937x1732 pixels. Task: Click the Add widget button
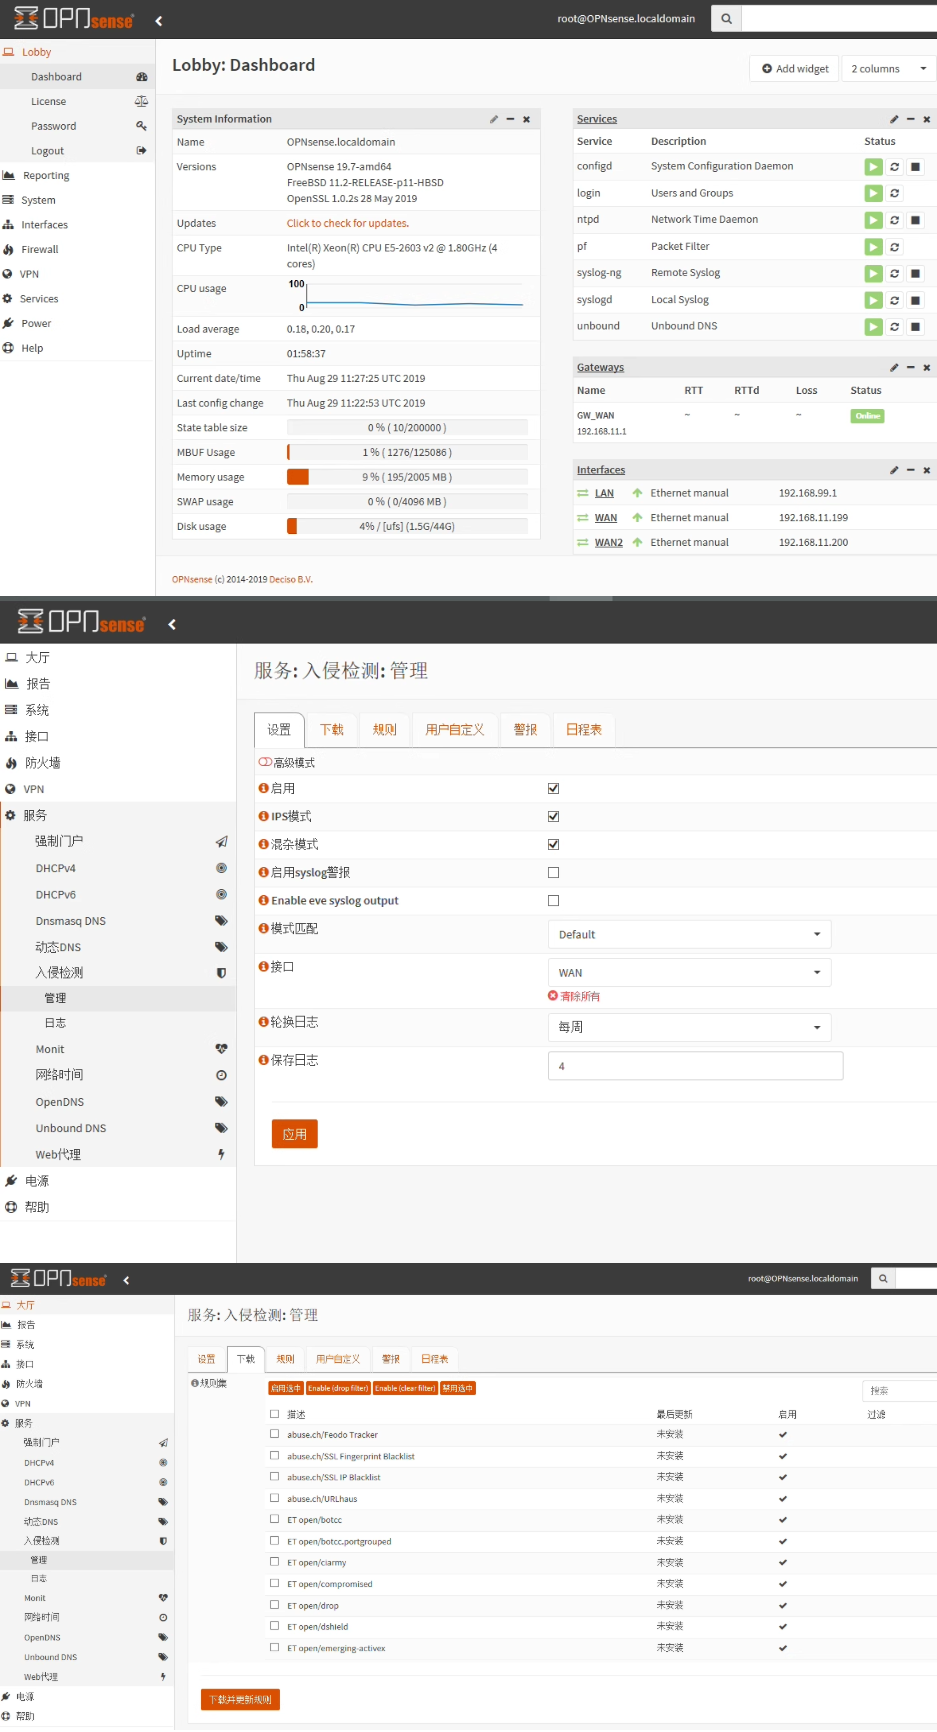click(x=795, y=69)
